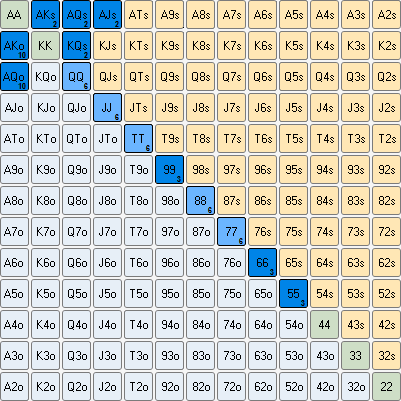Toggle the QQ pocket pair cell

pyautogui.click(x=76, y=77)
